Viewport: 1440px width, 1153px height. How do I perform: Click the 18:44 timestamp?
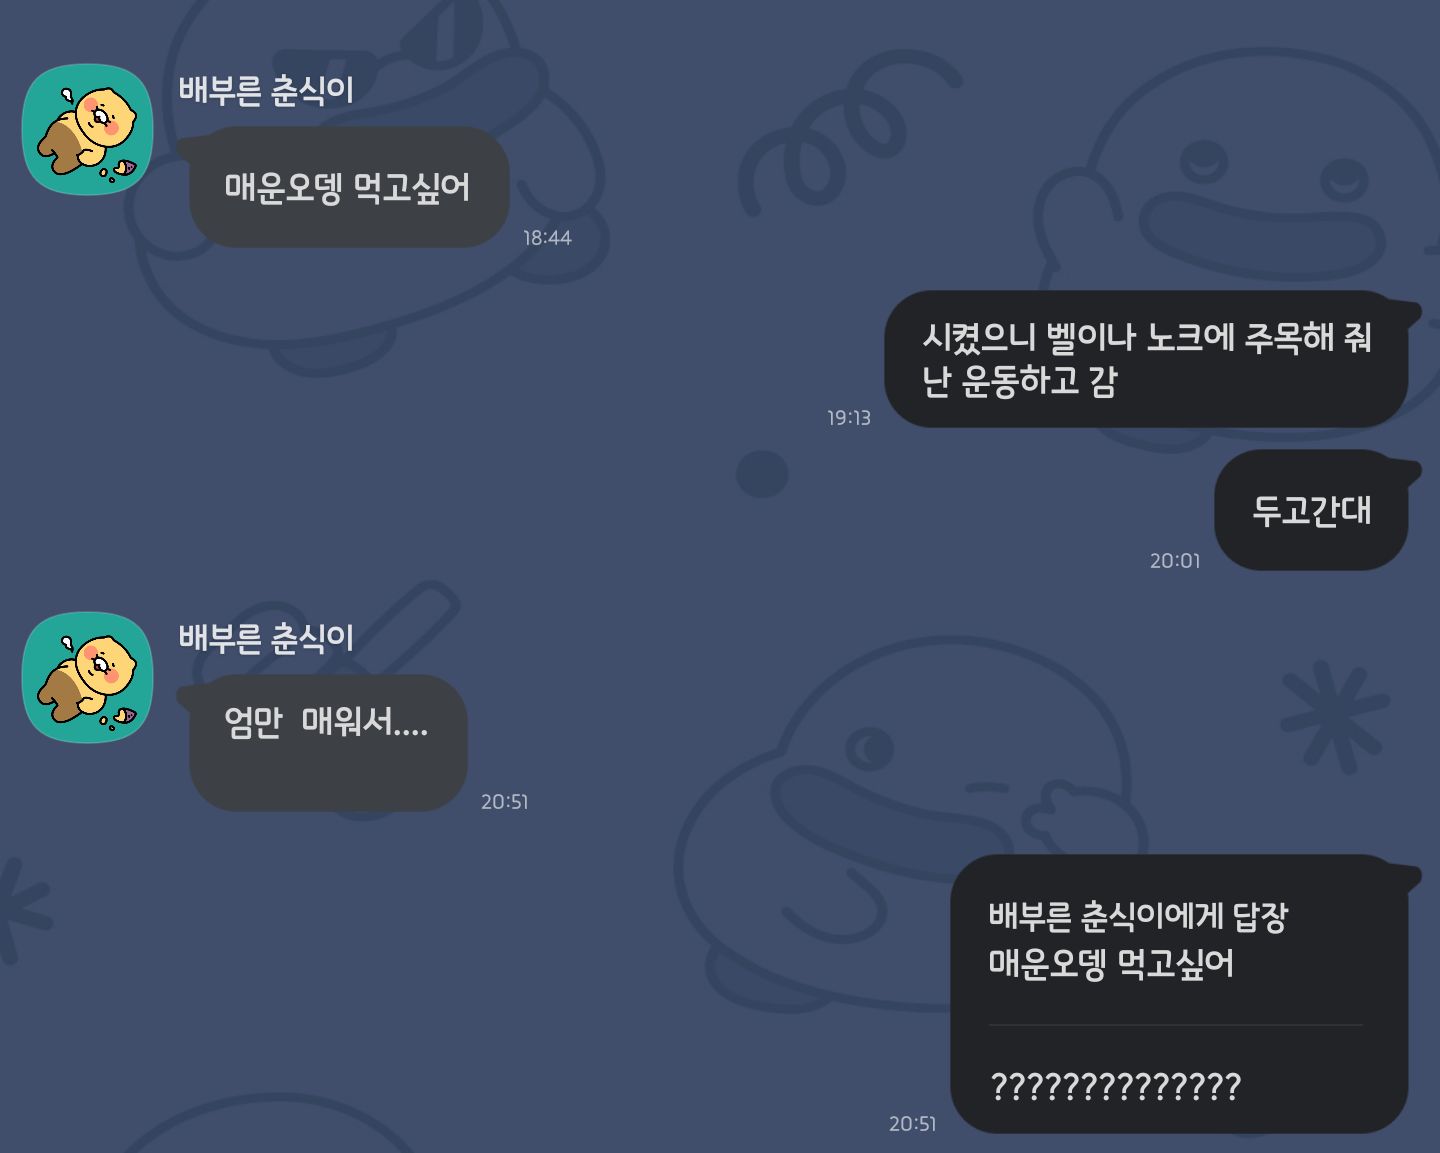coord(547,238)
